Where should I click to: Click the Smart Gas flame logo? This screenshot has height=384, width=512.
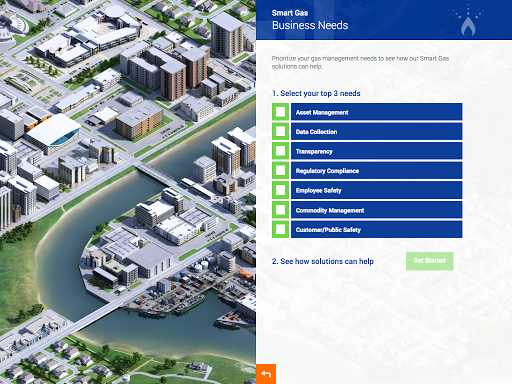(468, 21)
